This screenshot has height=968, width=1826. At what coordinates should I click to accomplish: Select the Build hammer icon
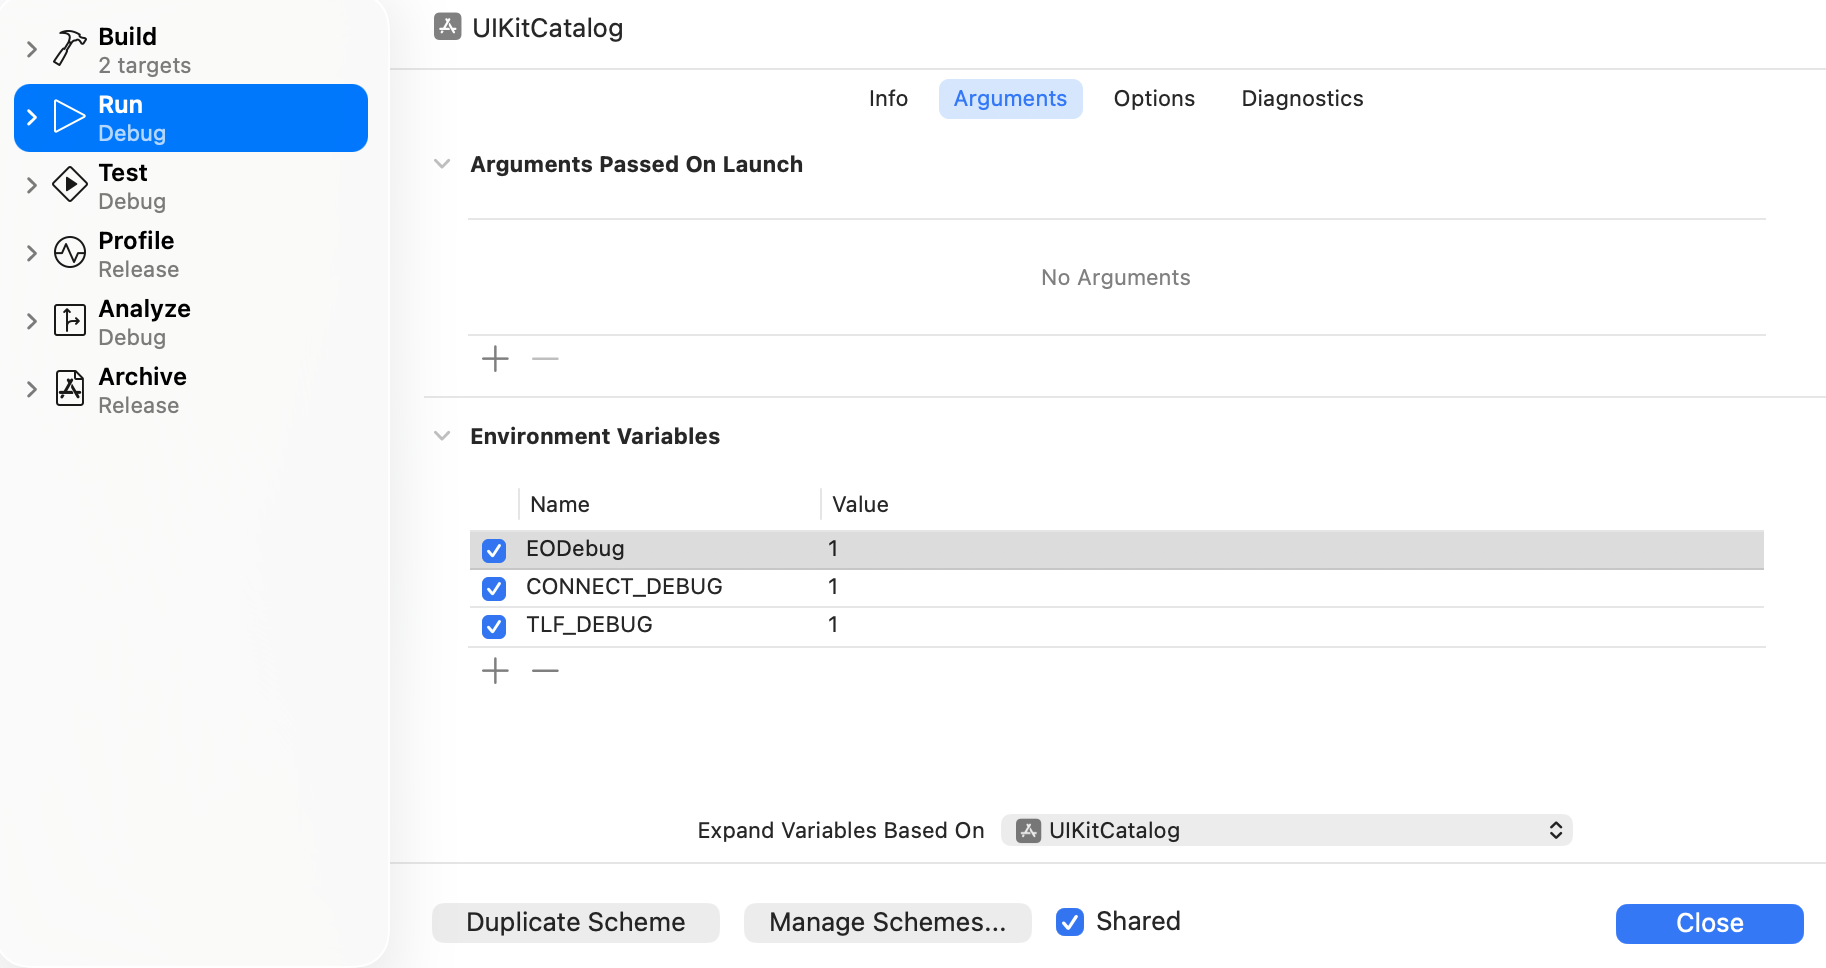pos(67,47)
